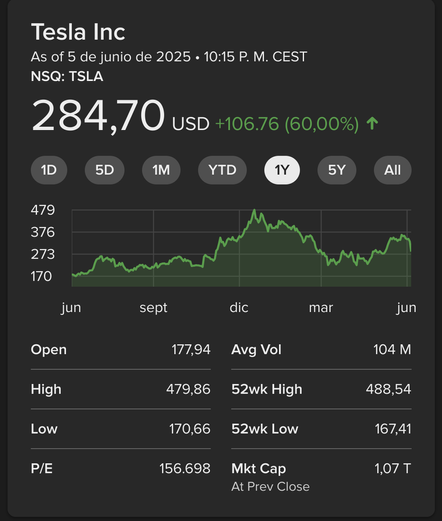Click the chart peak near dic
The width and height of the screenshot is (442, 521).
255,210
